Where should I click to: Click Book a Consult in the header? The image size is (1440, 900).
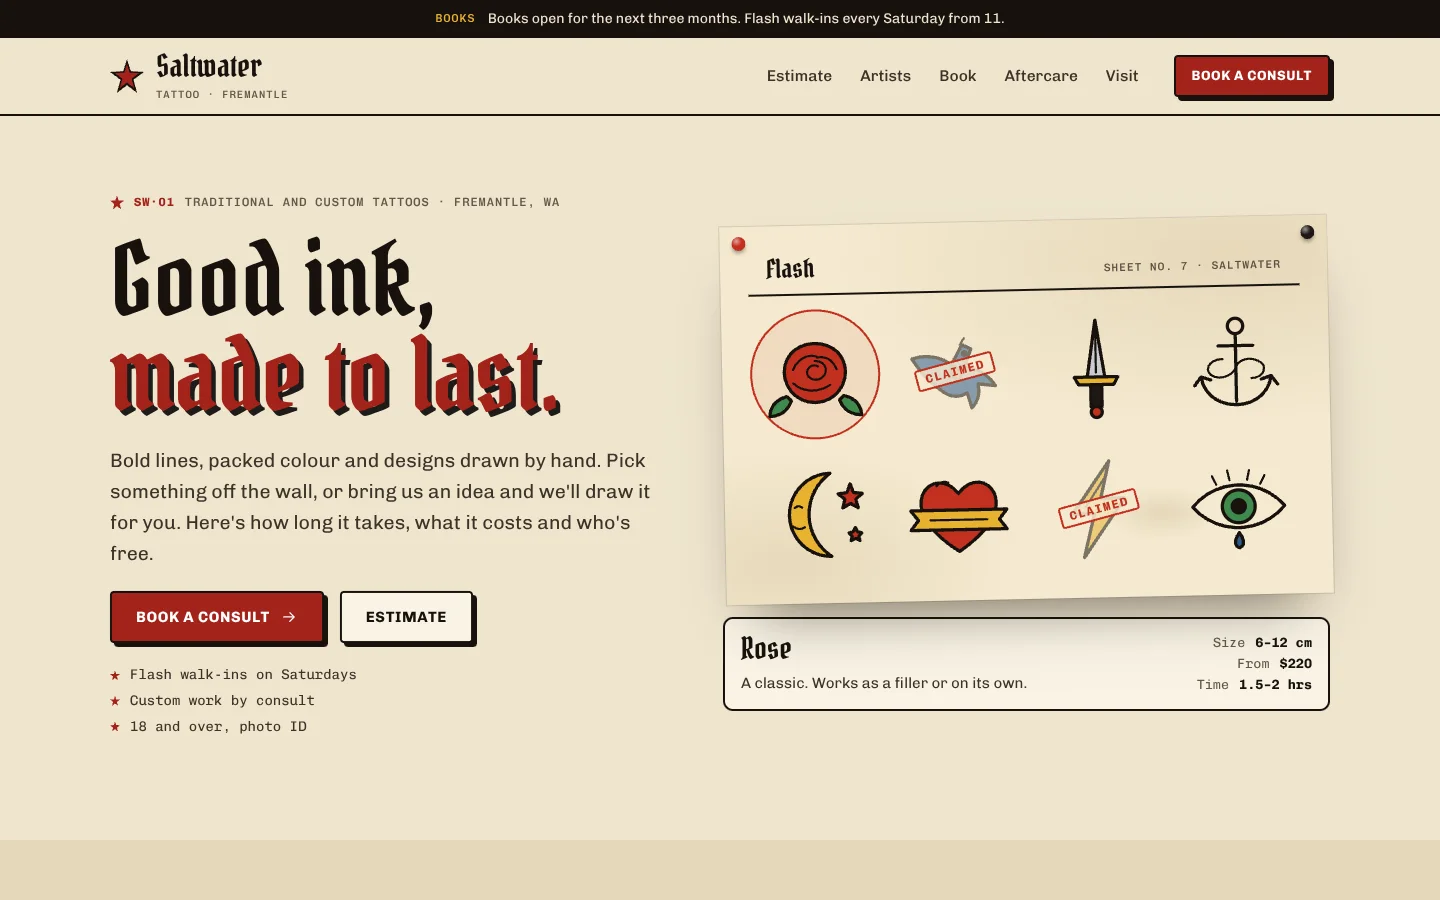pyautogui.click(x=1251, y=76)
